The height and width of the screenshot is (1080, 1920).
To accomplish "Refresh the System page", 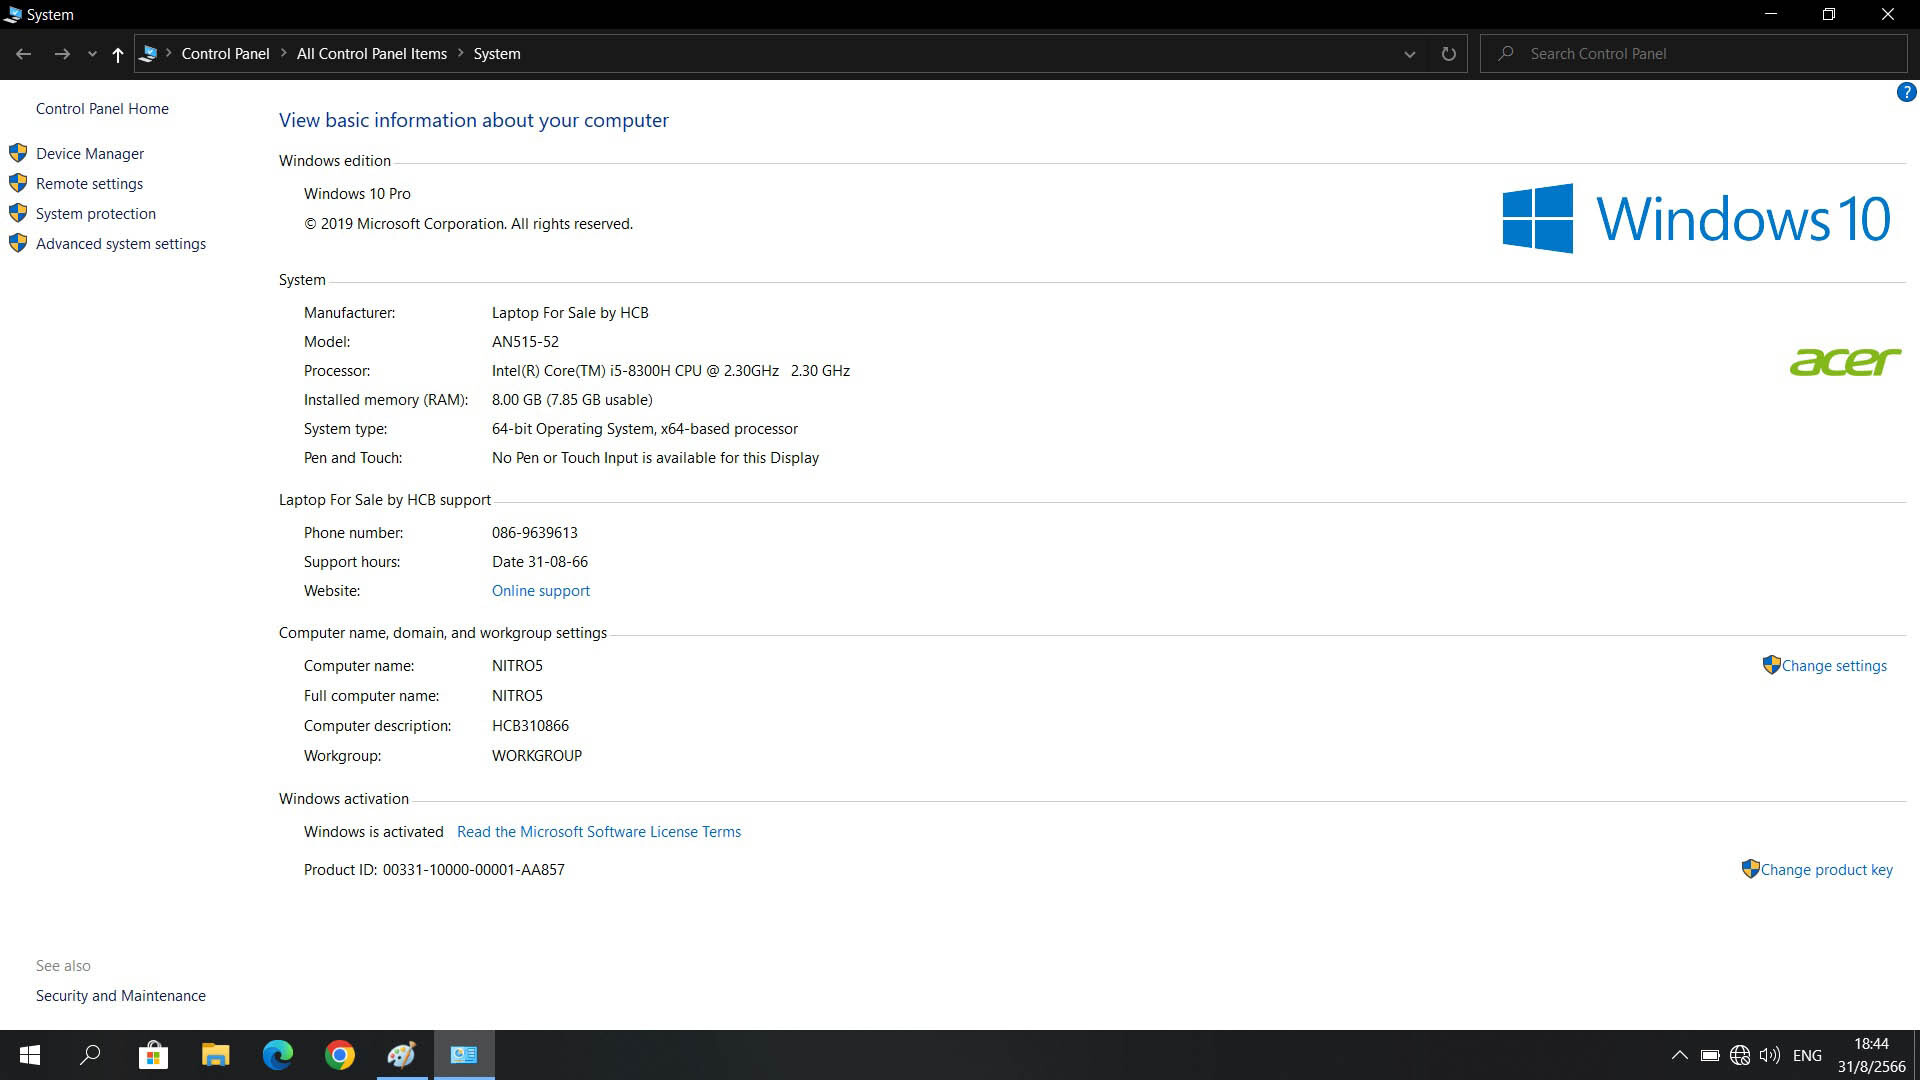I will [1448, 54].
